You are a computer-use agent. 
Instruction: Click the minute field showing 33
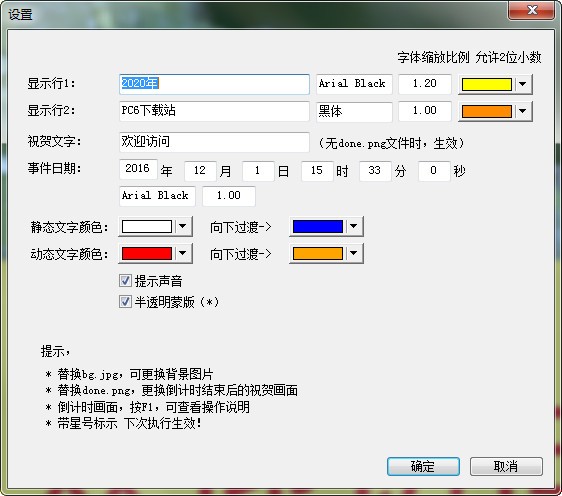pyautogui.click(x=375, y=171)
